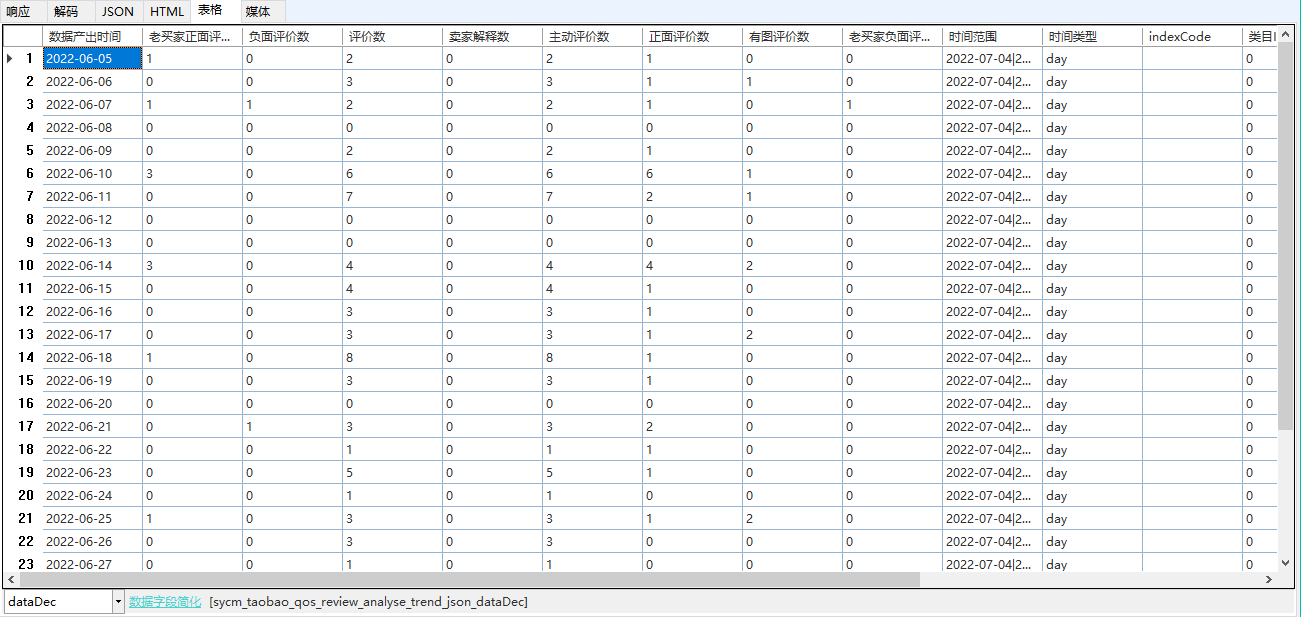Screen dimensions: 1301x617
Task: Click row header number 23
Action: (x=22, y=564)
